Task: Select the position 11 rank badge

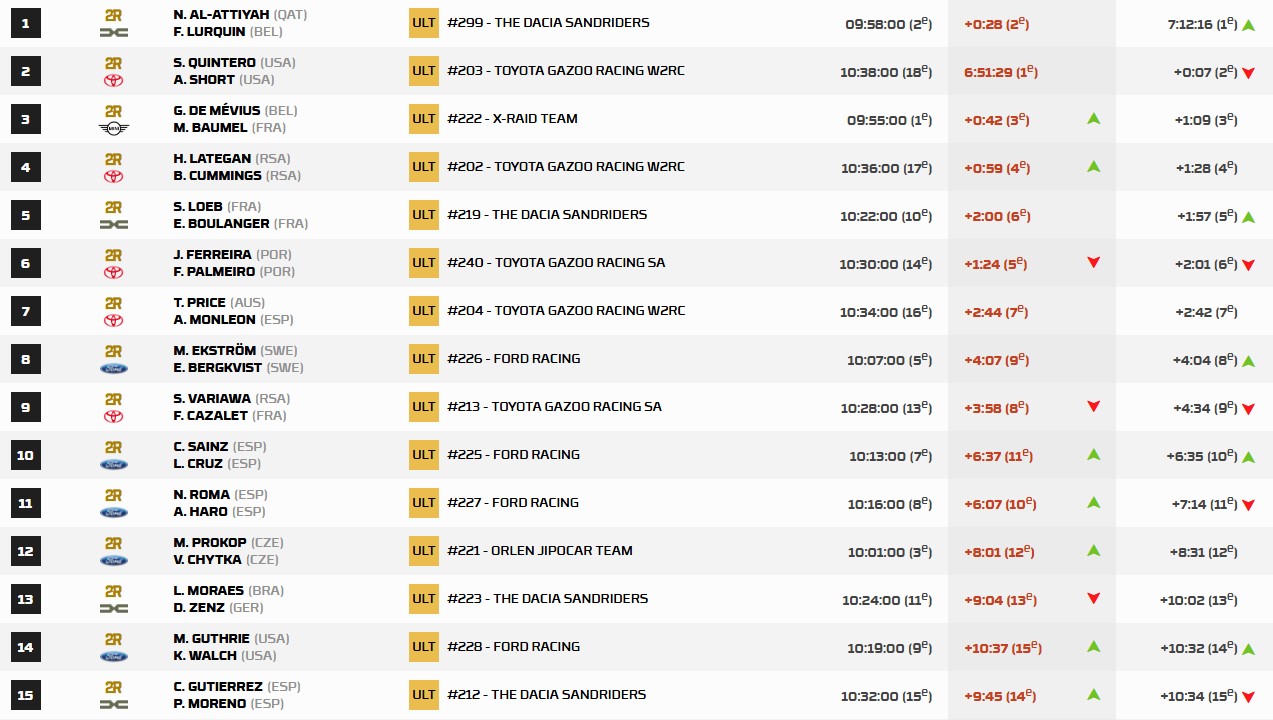Action: point(25,503)
